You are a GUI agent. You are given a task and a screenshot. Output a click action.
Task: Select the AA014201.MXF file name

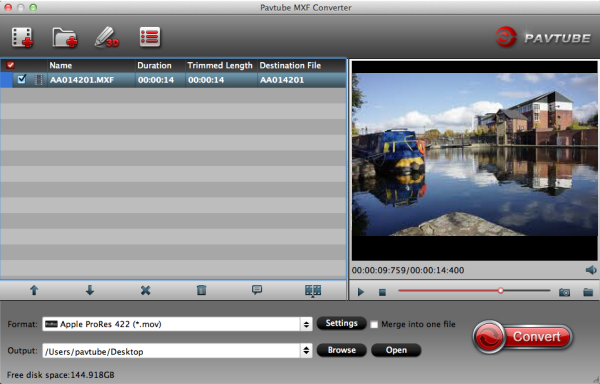click(82, 80)
